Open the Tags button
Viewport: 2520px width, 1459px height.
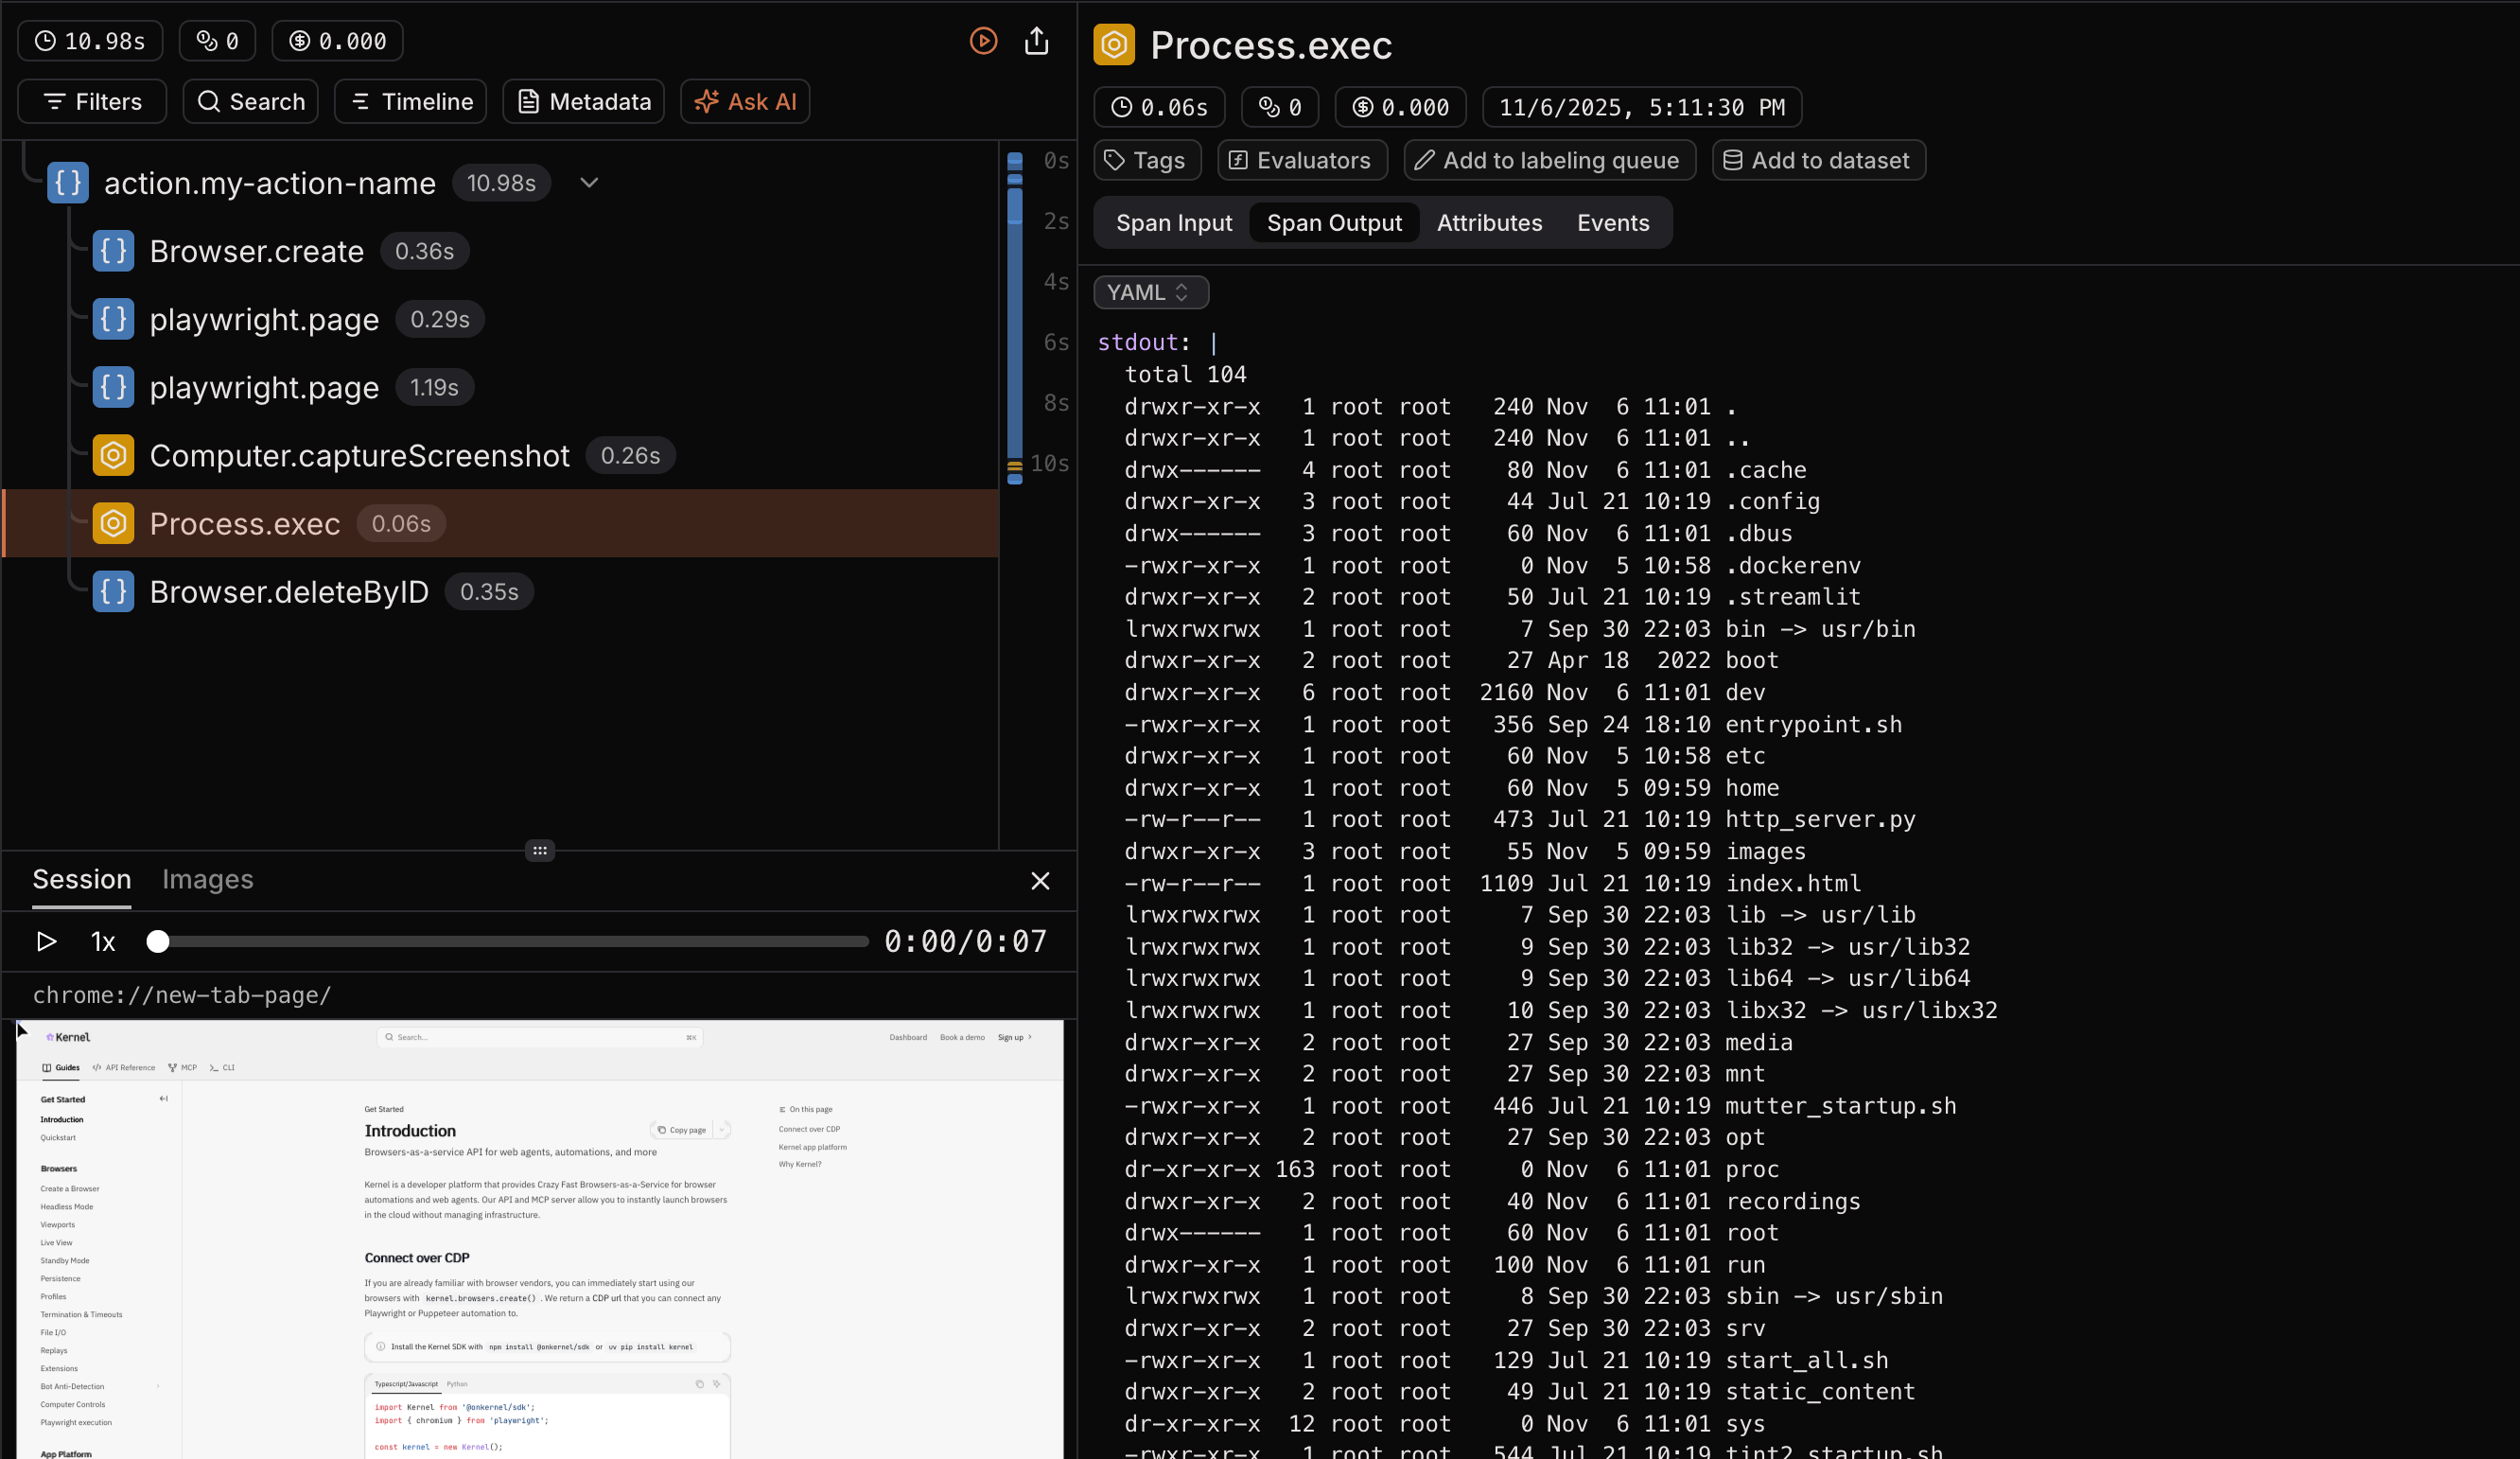click(1147, 160)
